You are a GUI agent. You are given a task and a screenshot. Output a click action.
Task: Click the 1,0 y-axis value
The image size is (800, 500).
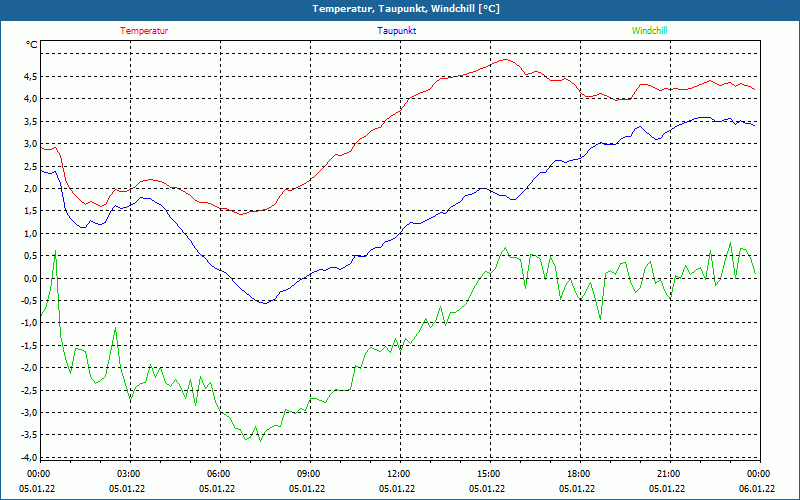coord(30,233)
